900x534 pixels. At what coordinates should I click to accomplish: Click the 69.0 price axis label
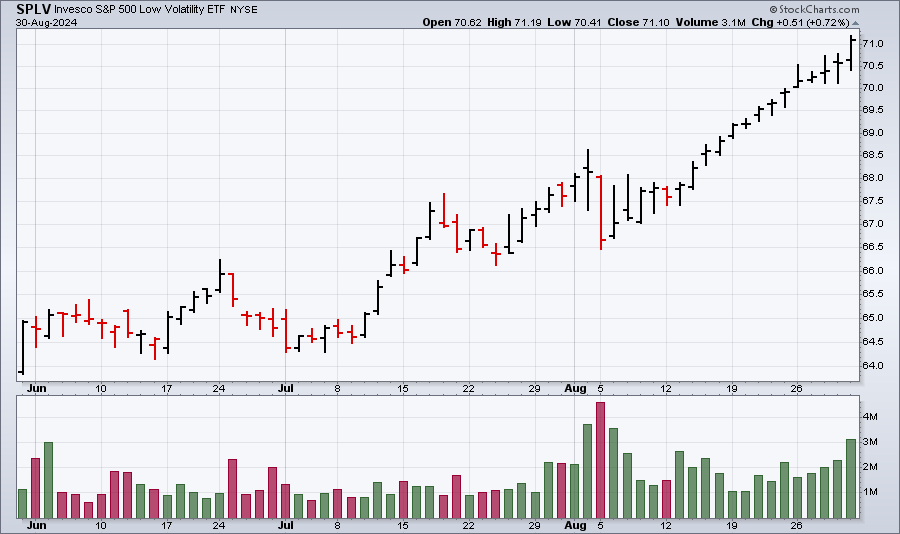(872, 133)
